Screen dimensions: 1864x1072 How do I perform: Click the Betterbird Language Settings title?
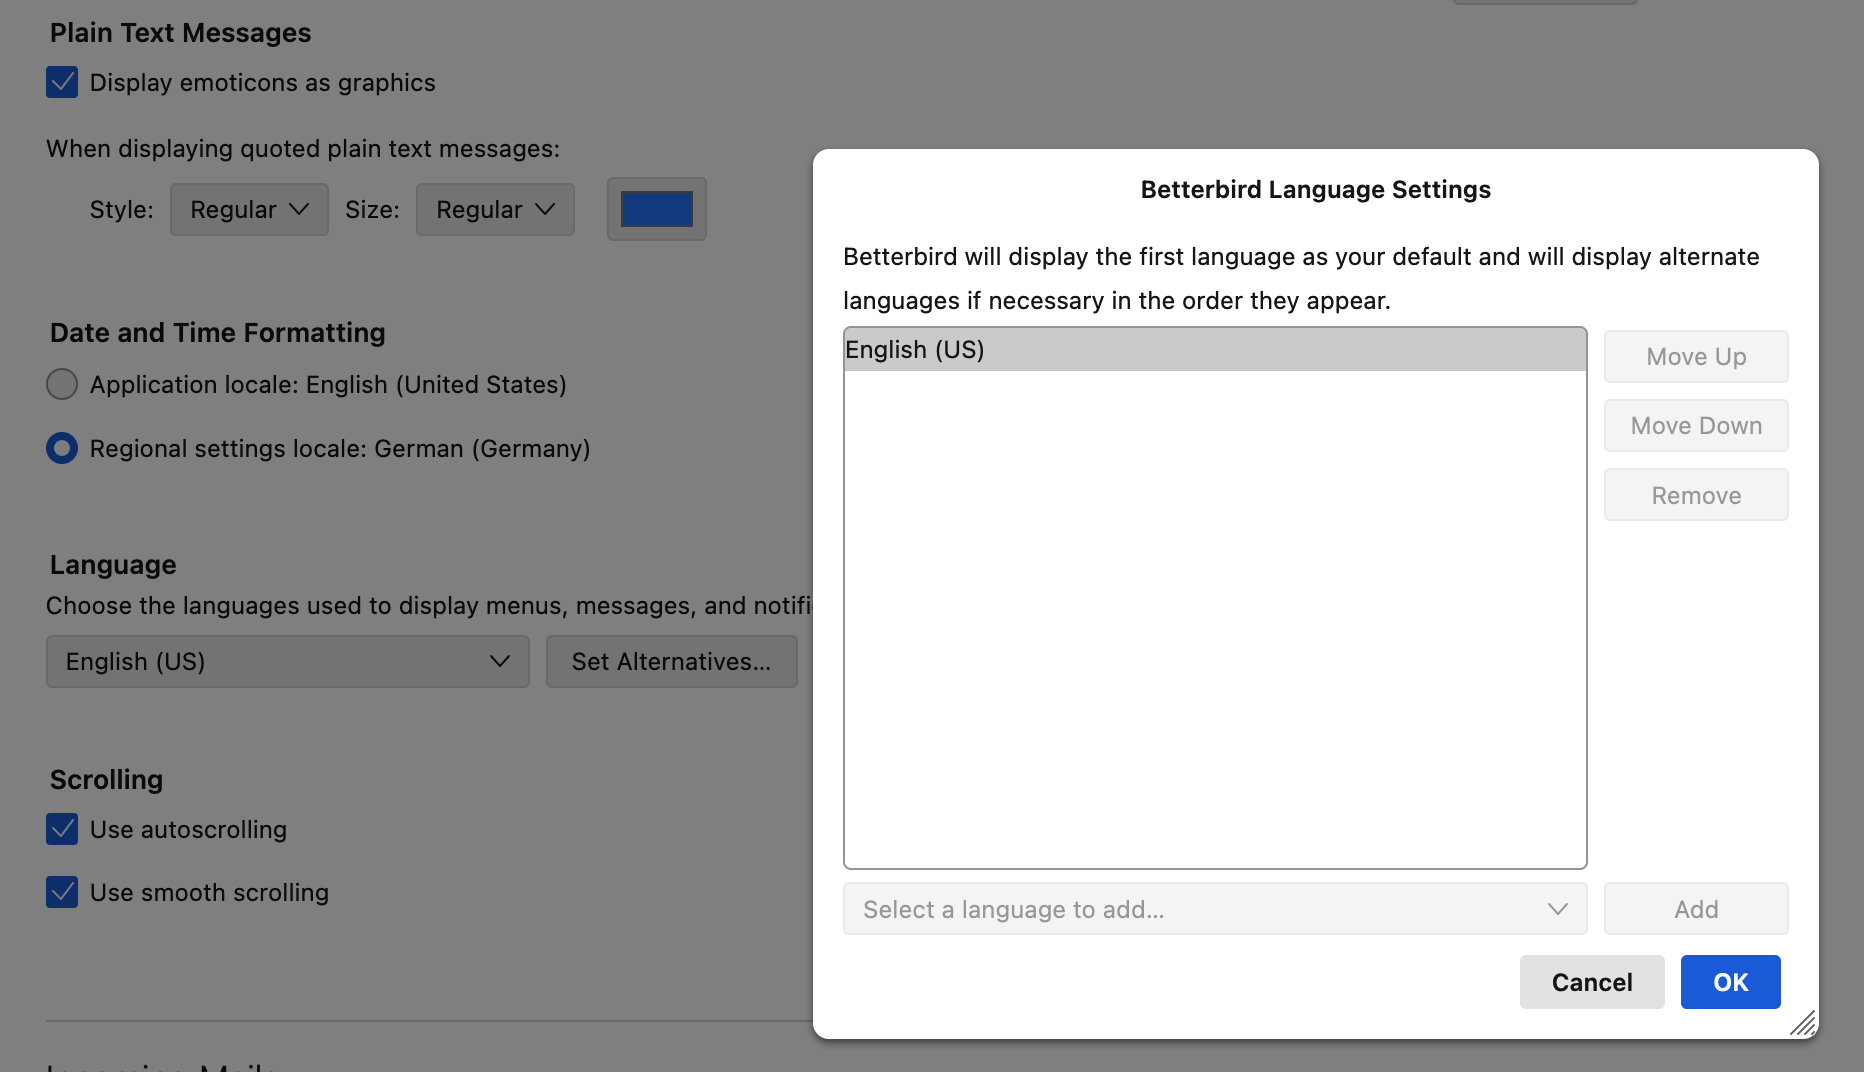tap(1316, 190)
